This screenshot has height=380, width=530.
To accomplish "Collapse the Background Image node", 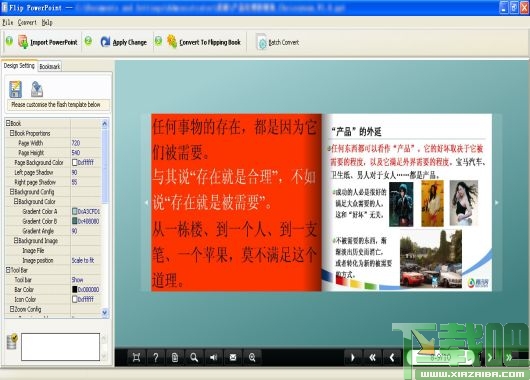I will click(x=16, y=240).
